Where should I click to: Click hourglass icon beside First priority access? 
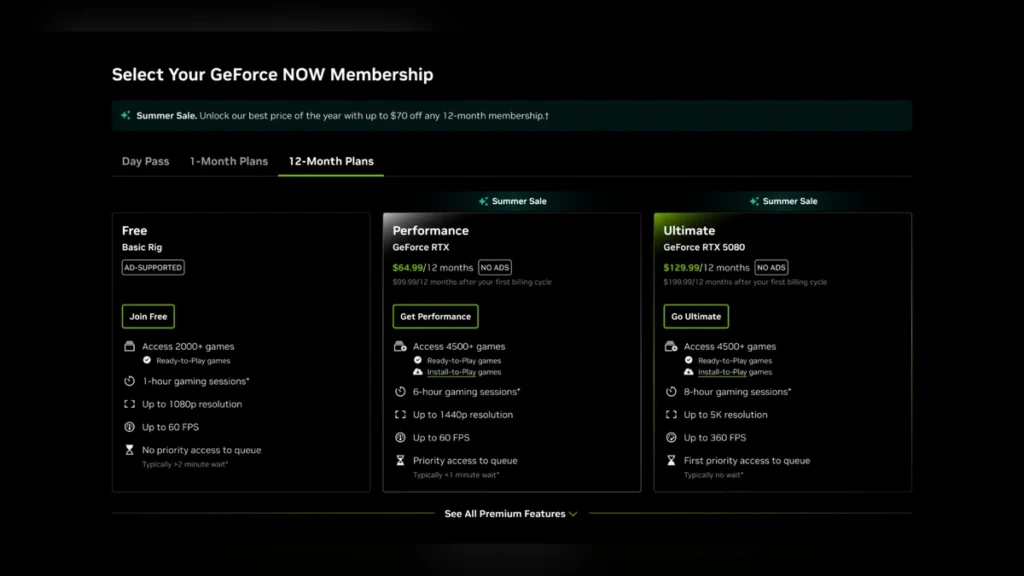point(671,460)
